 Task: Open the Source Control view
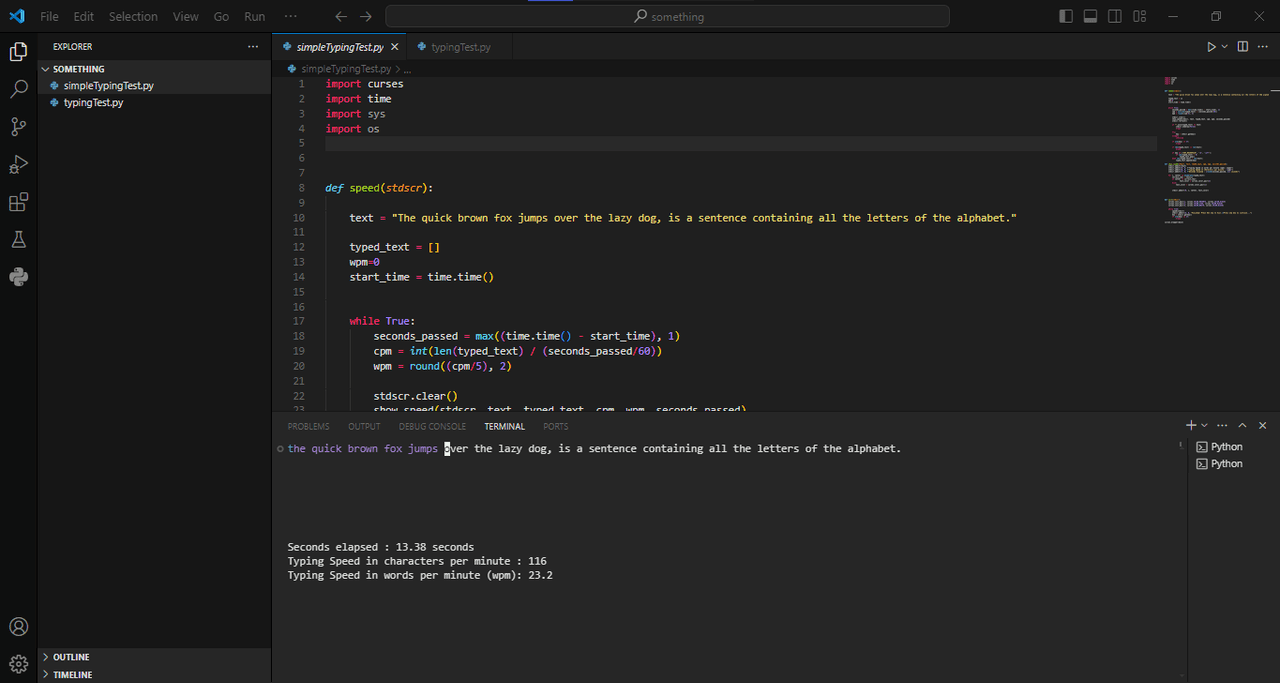click(18, 127)
